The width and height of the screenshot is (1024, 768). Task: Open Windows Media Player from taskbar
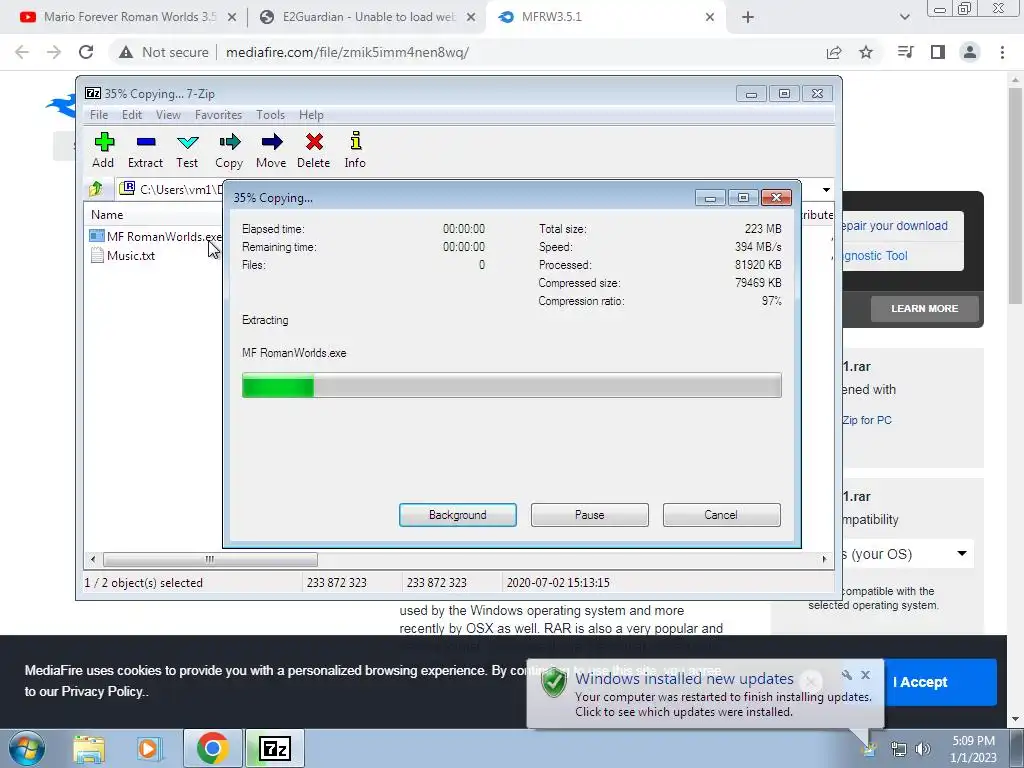148,749
